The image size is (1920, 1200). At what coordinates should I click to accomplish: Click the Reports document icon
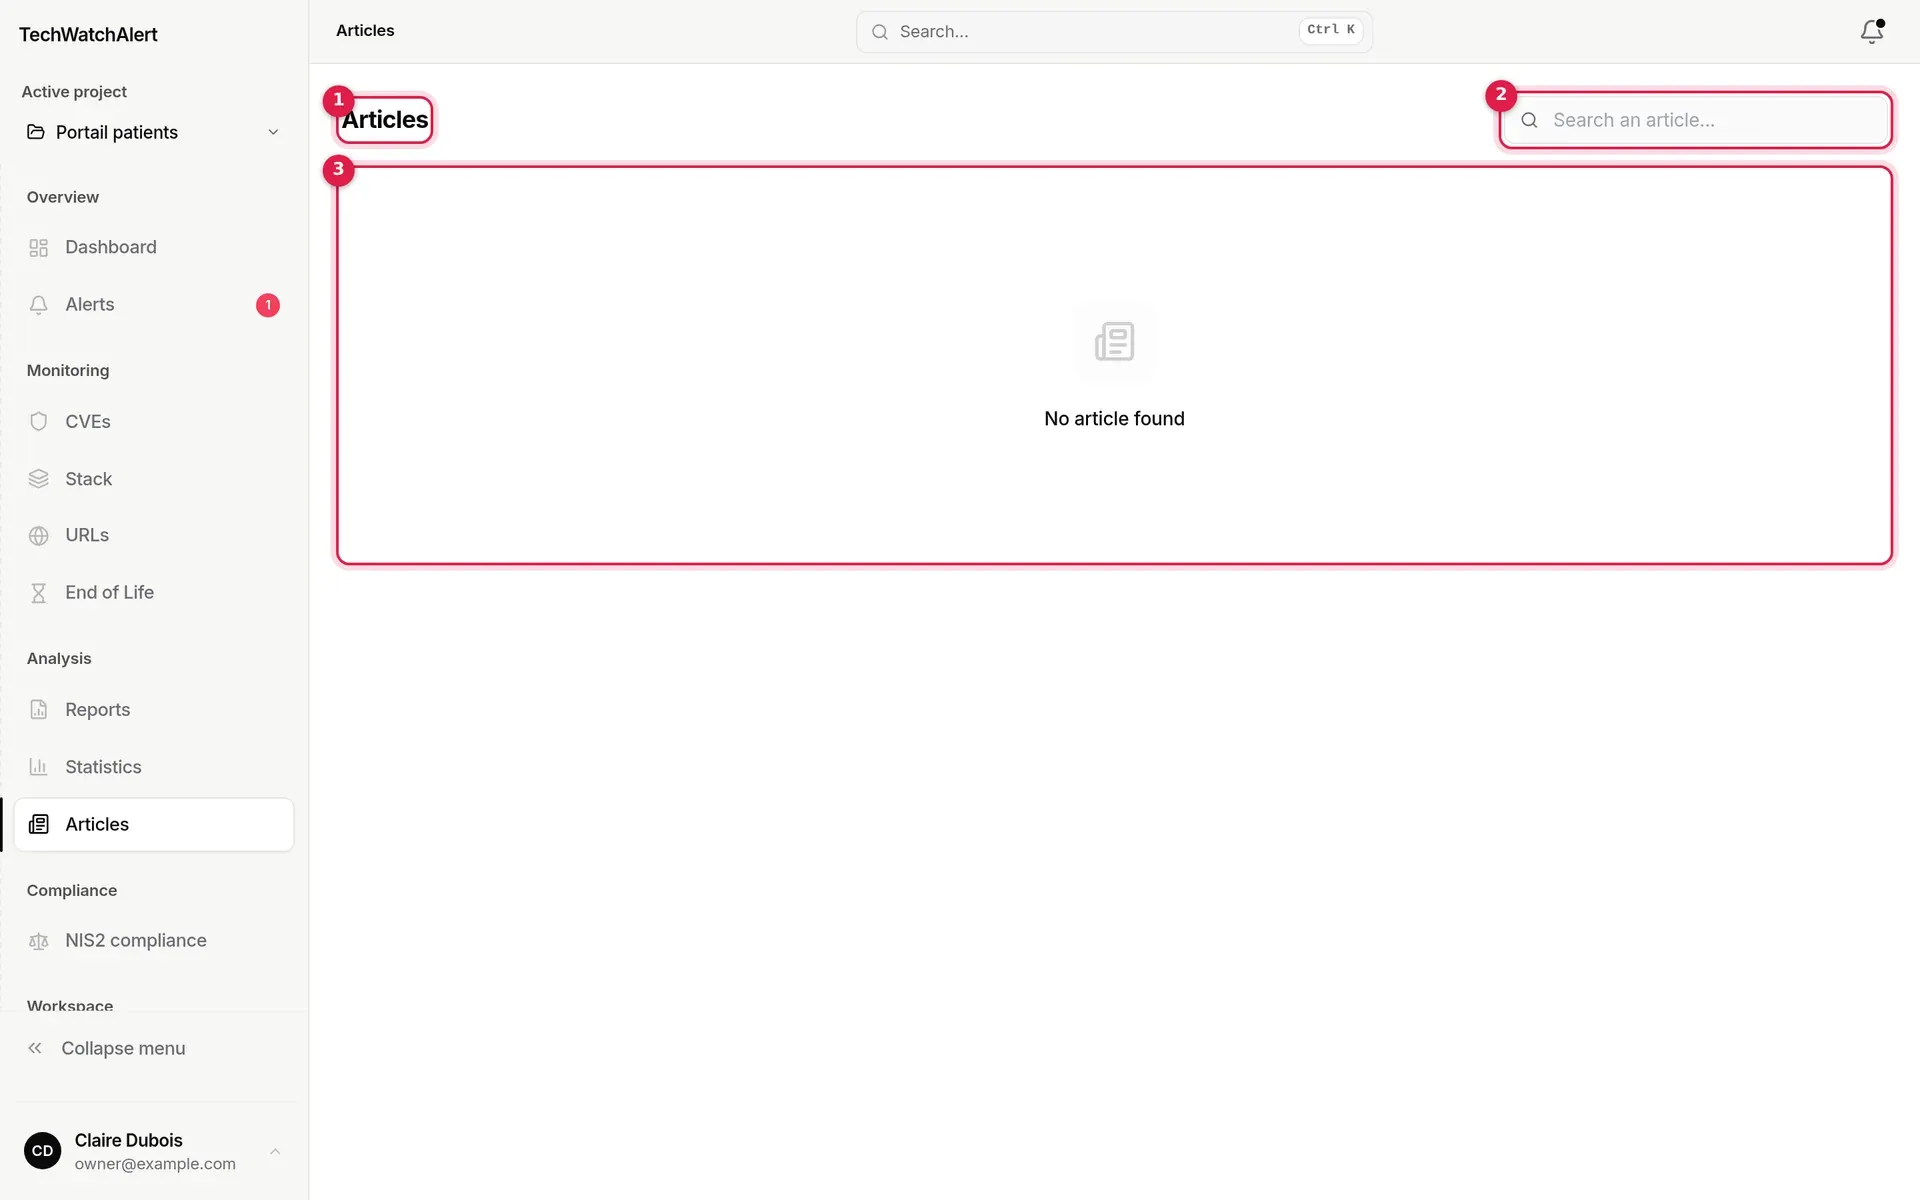(39, 710)
